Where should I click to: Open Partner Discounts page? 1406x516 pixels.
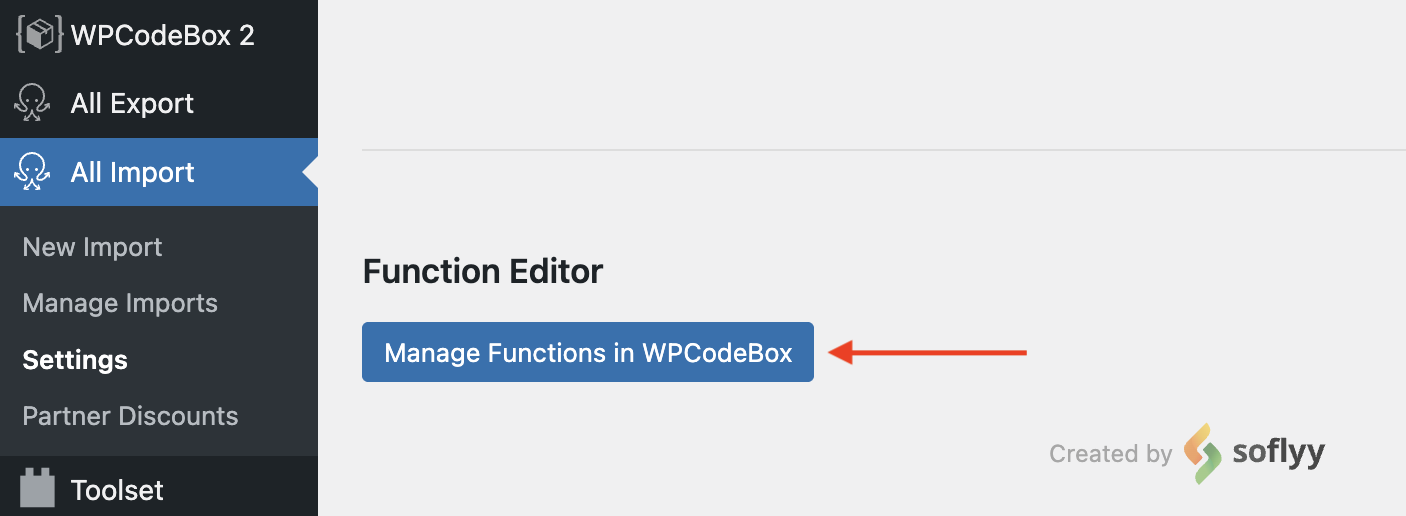point(130,416)
